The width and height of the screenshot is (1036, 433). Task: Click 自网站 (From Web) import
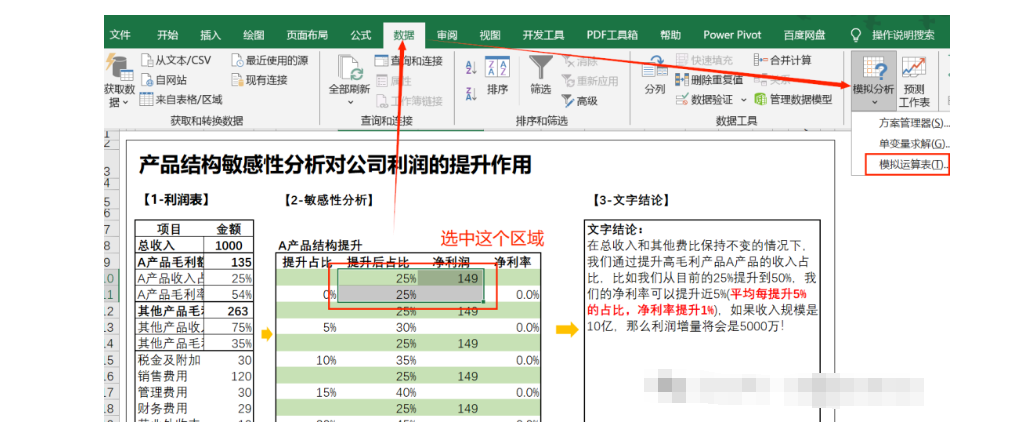click(x=164, y=80)
